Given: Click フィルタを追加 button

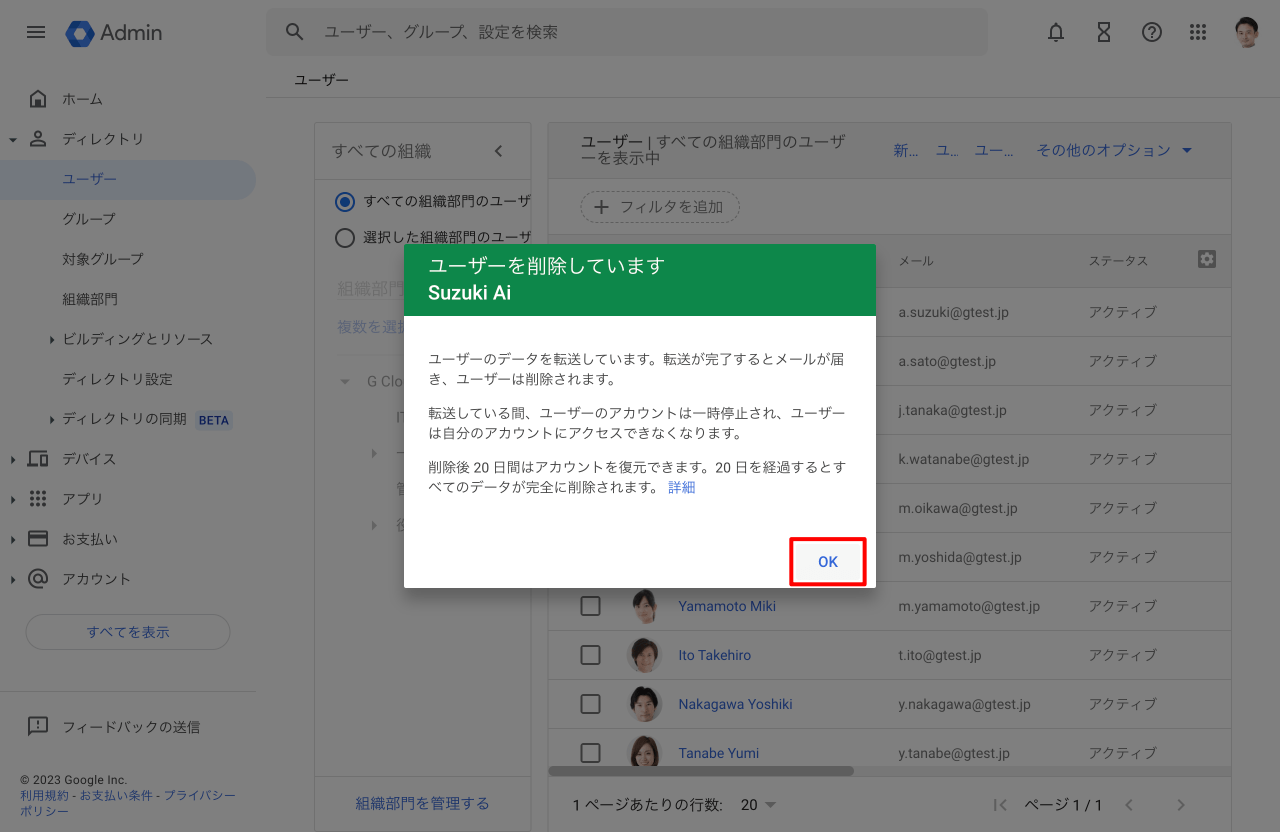Looking at the screenshot, I should tap(660, 207).
